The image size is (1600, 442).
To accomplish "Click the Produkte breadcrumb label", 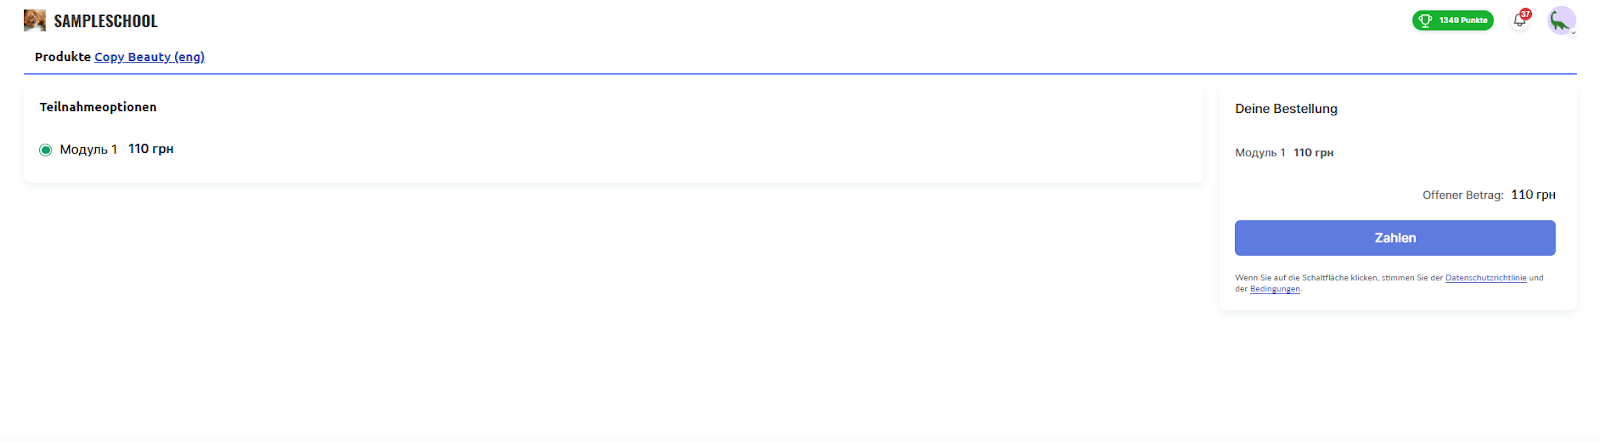I will click(62, 57).
